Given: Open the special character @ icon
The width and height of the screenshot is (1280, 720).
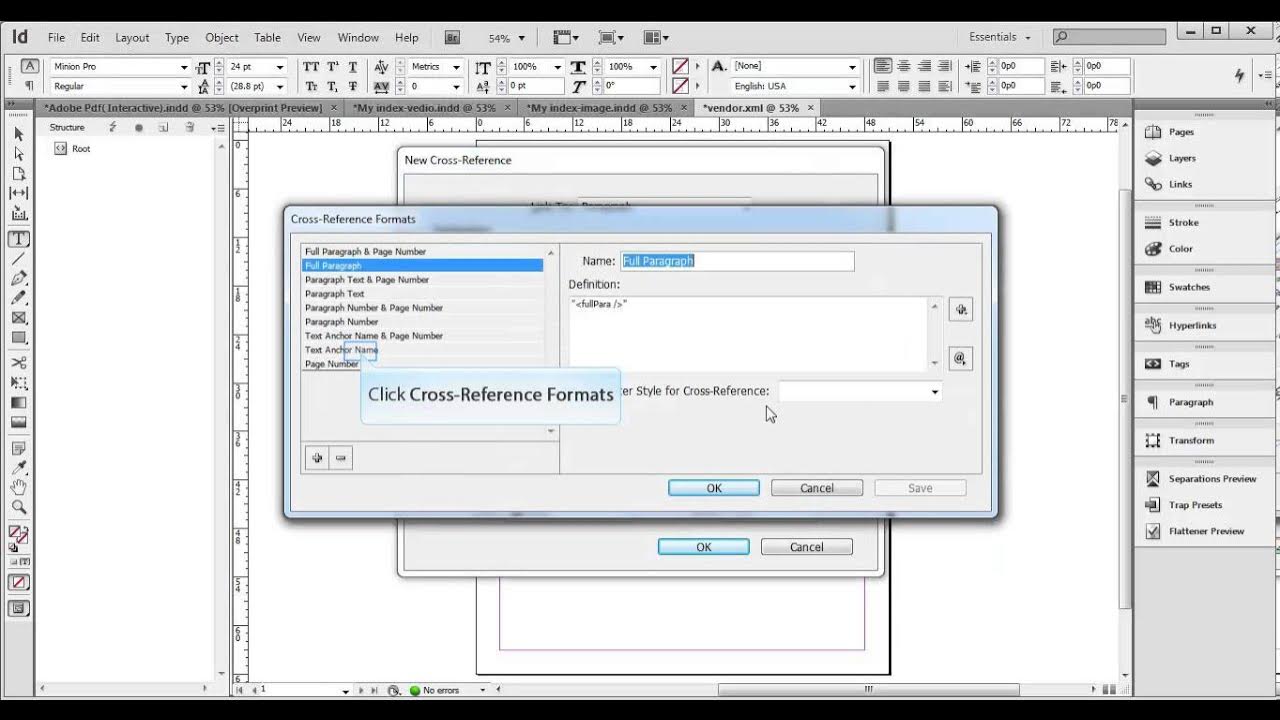Looking at the screenshot, I should (960, 358).
